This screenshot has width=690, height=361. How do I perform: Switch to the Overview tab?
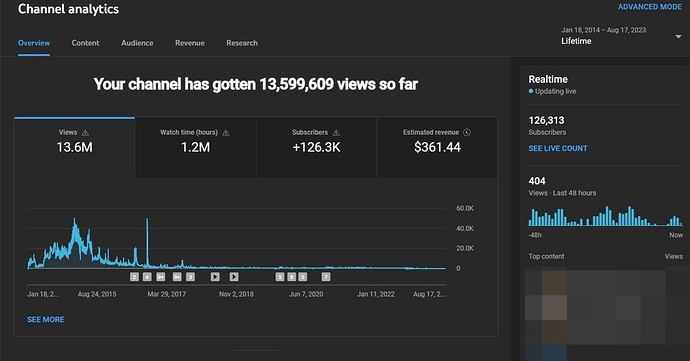(x=34, y=43)
